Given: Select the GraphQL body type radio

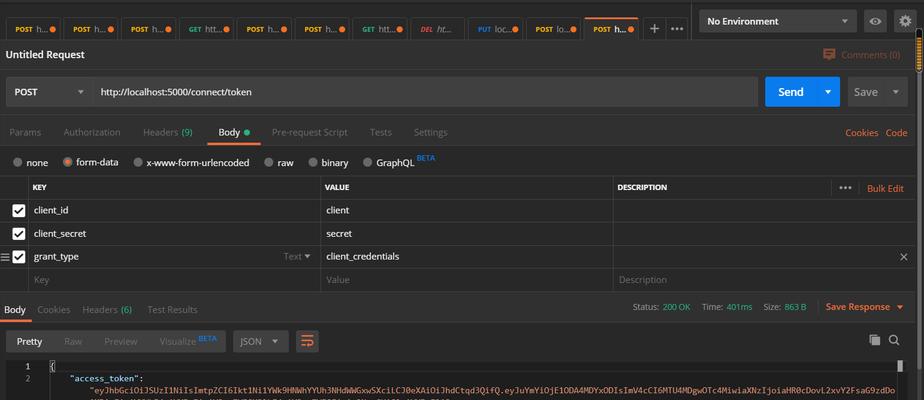Looking at the screenshot, I should (368, 163).
